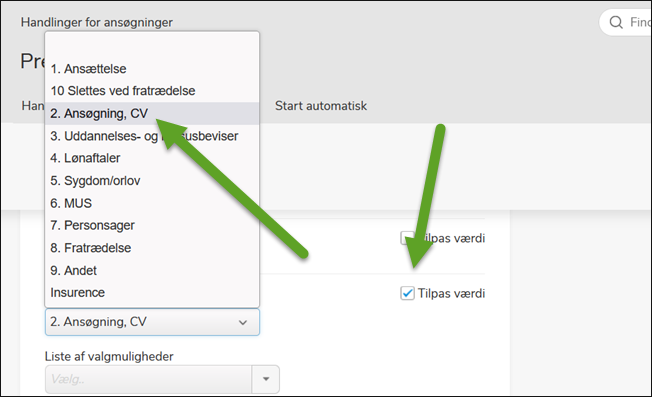Check the upper unchecked 'Tilpas værdi' checkbox

(407, 238)
